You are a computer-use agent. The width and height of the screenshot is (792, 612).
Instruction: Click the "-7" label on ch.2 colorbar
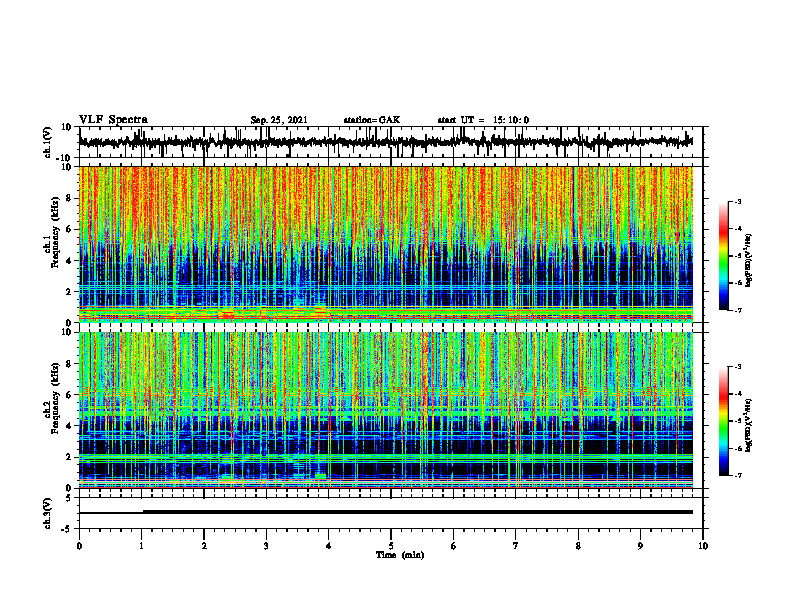click(x=737, y=475)
